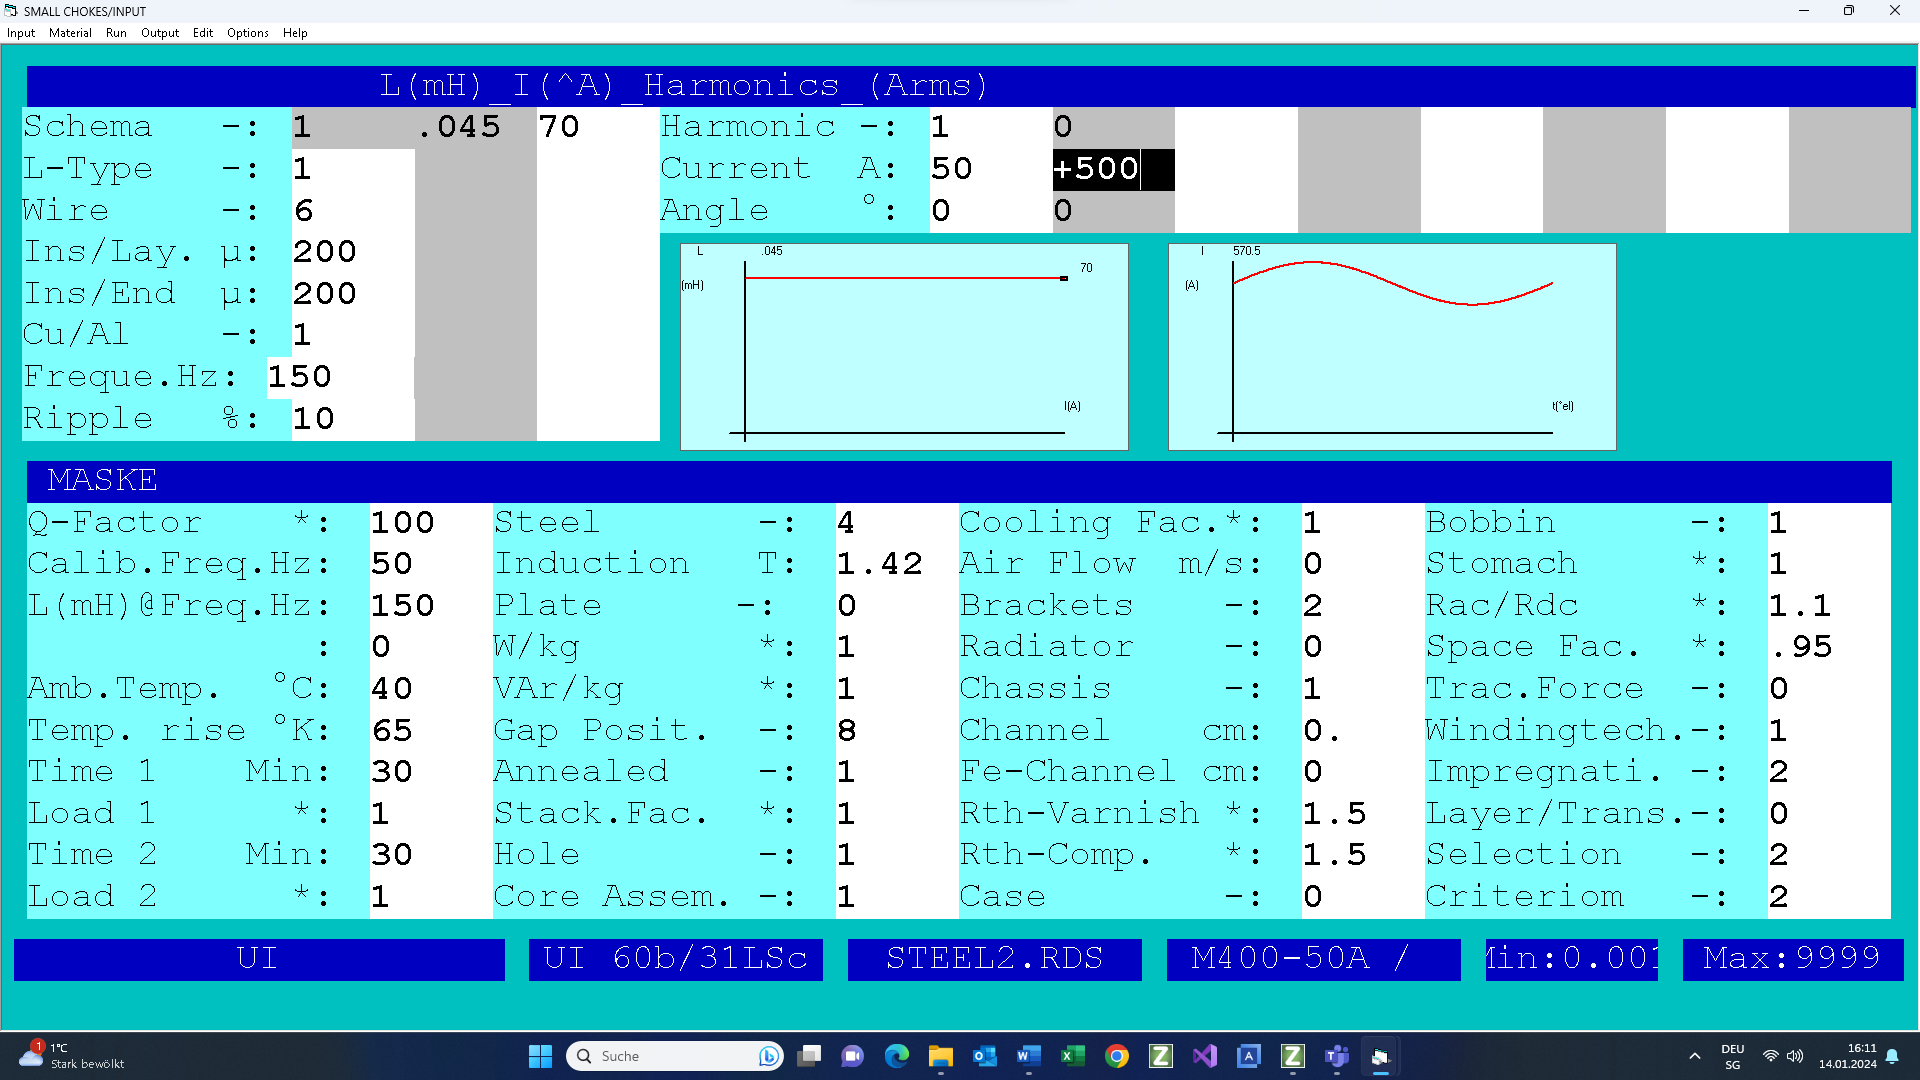Viewport: 1920px width, 1080px height.
Task: Open the Help menu
Action: pyautogui.click(x=295, y=33)
